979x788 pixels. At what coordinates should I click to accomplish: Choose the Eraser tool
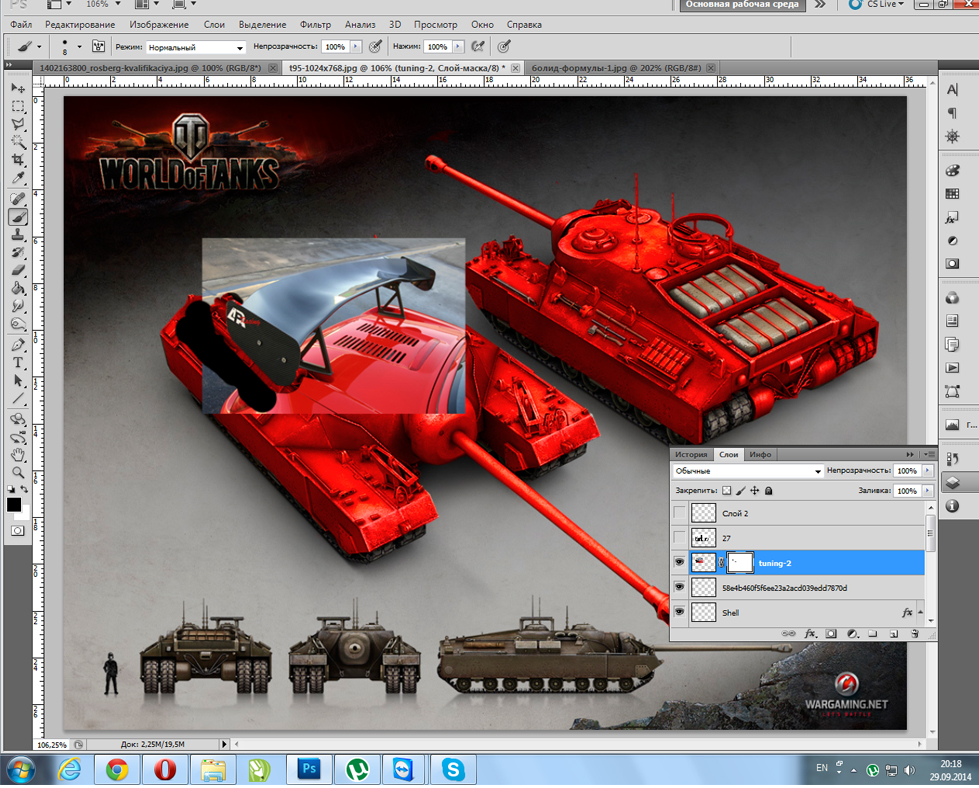pos(18,270)
